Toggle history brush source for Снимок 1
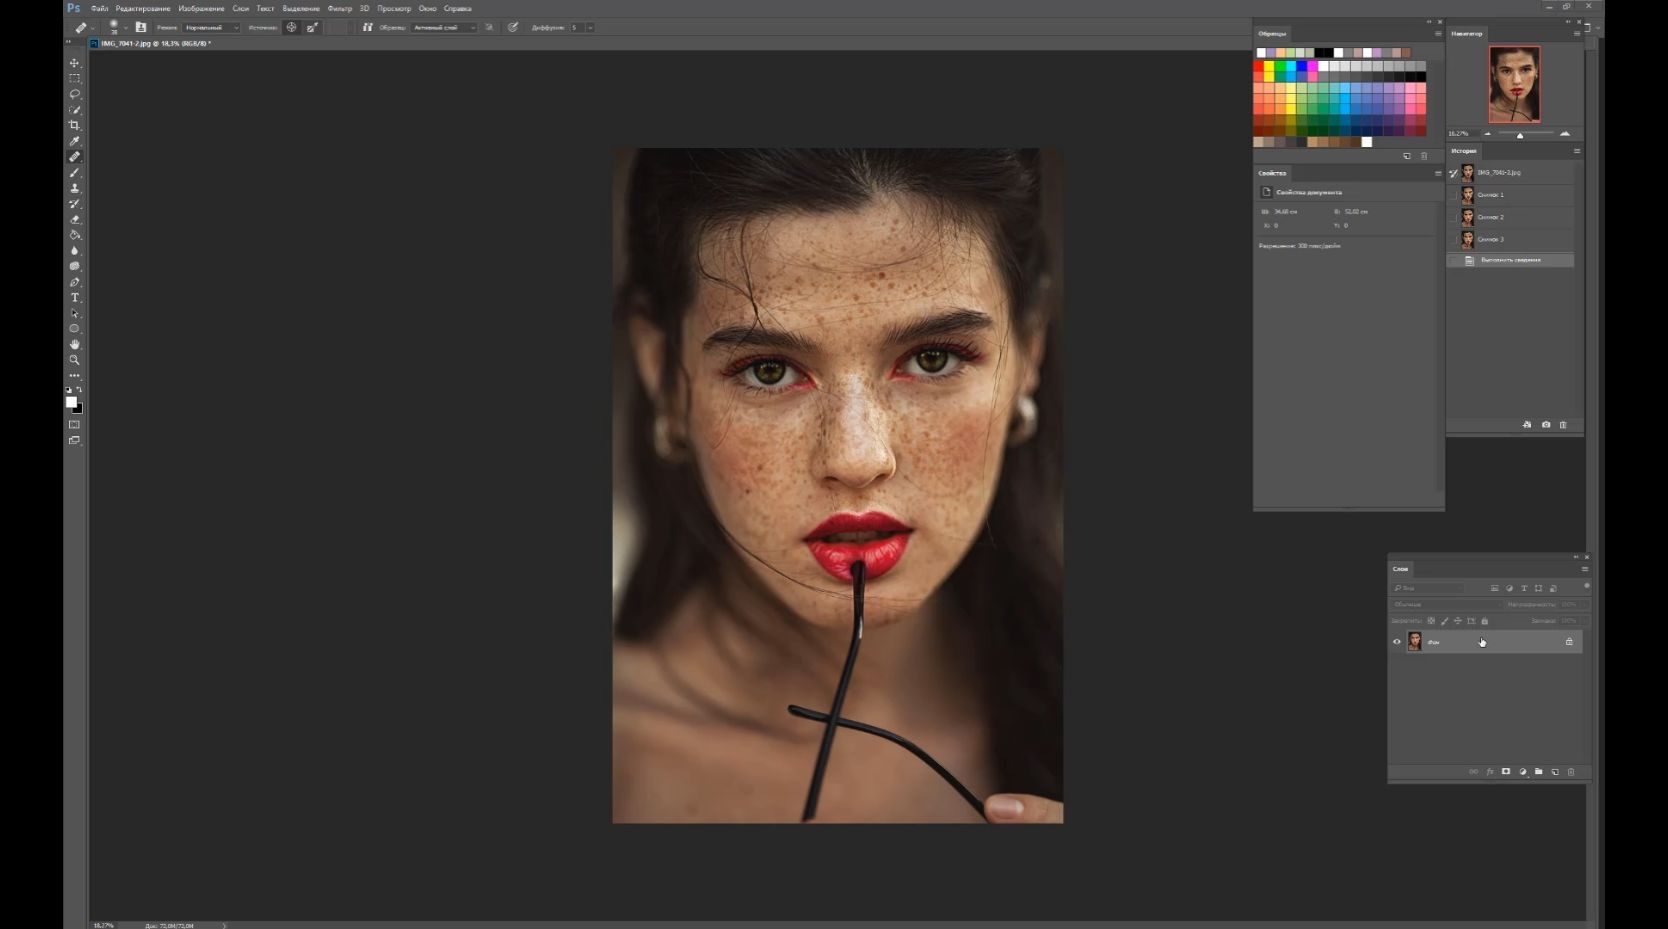 (1454, 195)
